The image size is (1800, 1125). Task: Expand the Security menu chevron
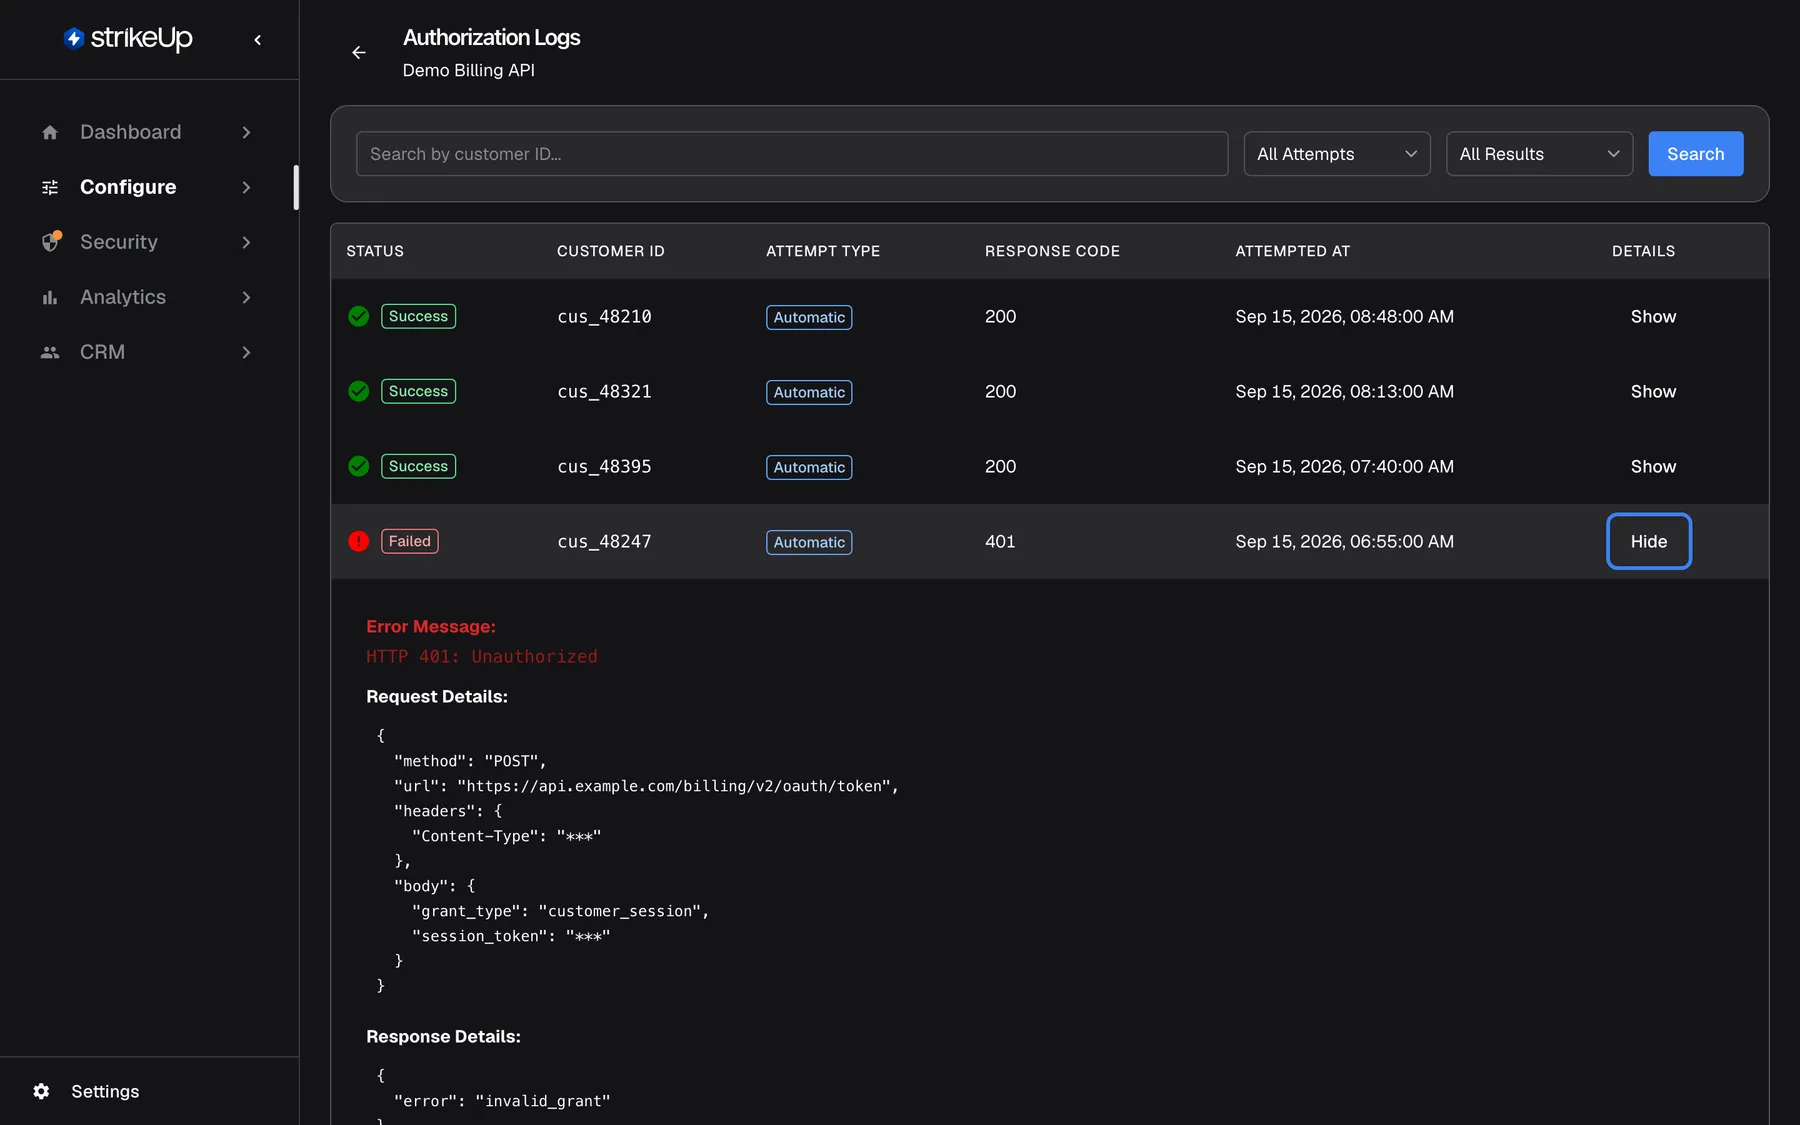click(x=246, y=242)
